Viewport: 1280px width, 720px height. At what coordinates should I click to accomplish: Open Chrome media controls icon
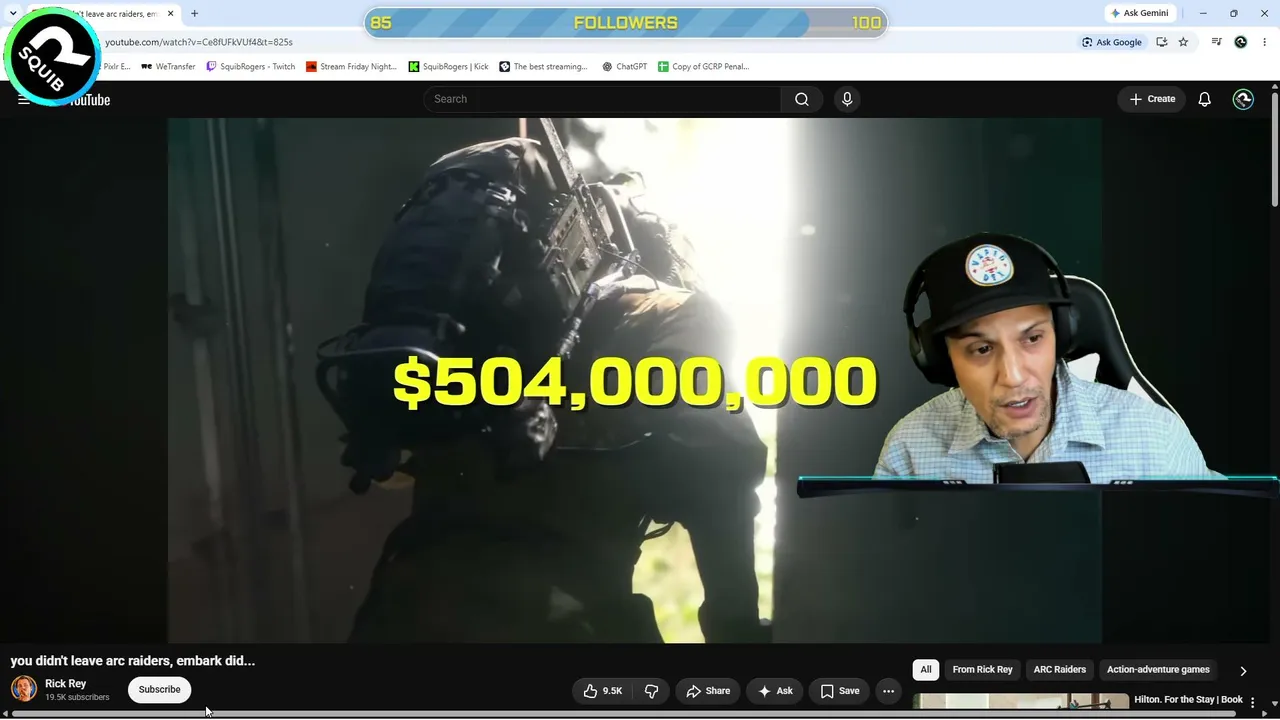pos(1216,42)
